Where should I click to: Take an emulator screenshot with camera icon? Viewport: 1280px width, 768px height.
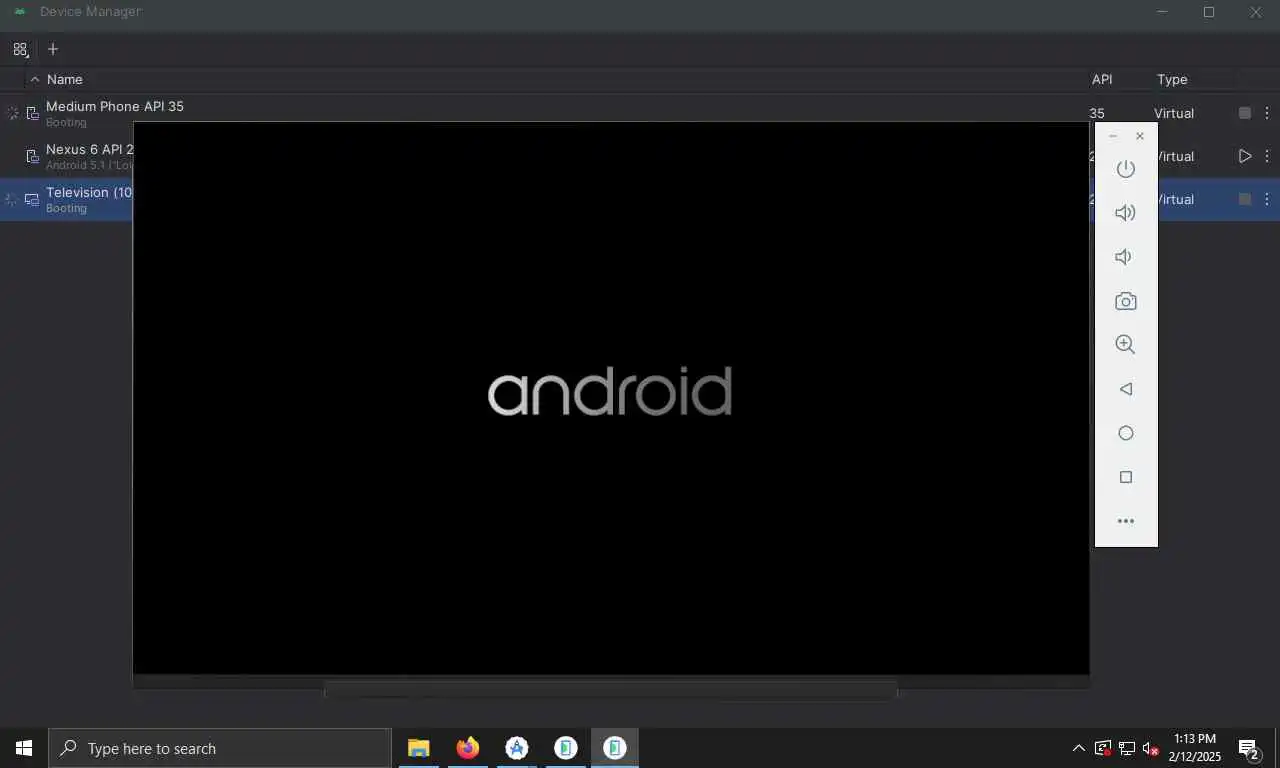1126,301
